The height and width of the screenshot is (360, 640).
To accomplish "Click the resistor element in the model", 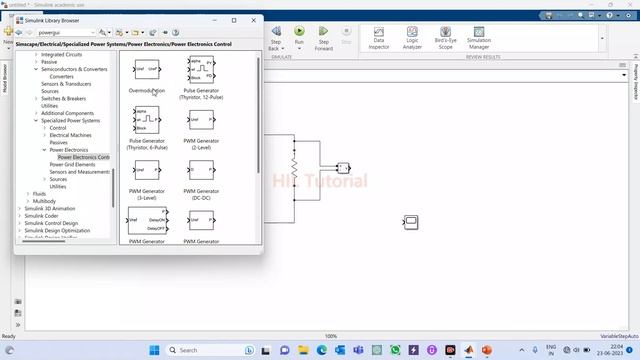I will click(x=294, y=168).
